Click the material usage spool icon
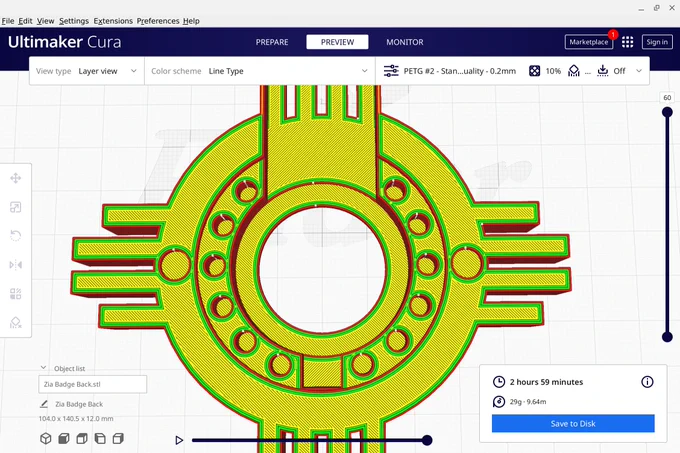The width and height of the screenshot is (680, 453). point(499,402)
